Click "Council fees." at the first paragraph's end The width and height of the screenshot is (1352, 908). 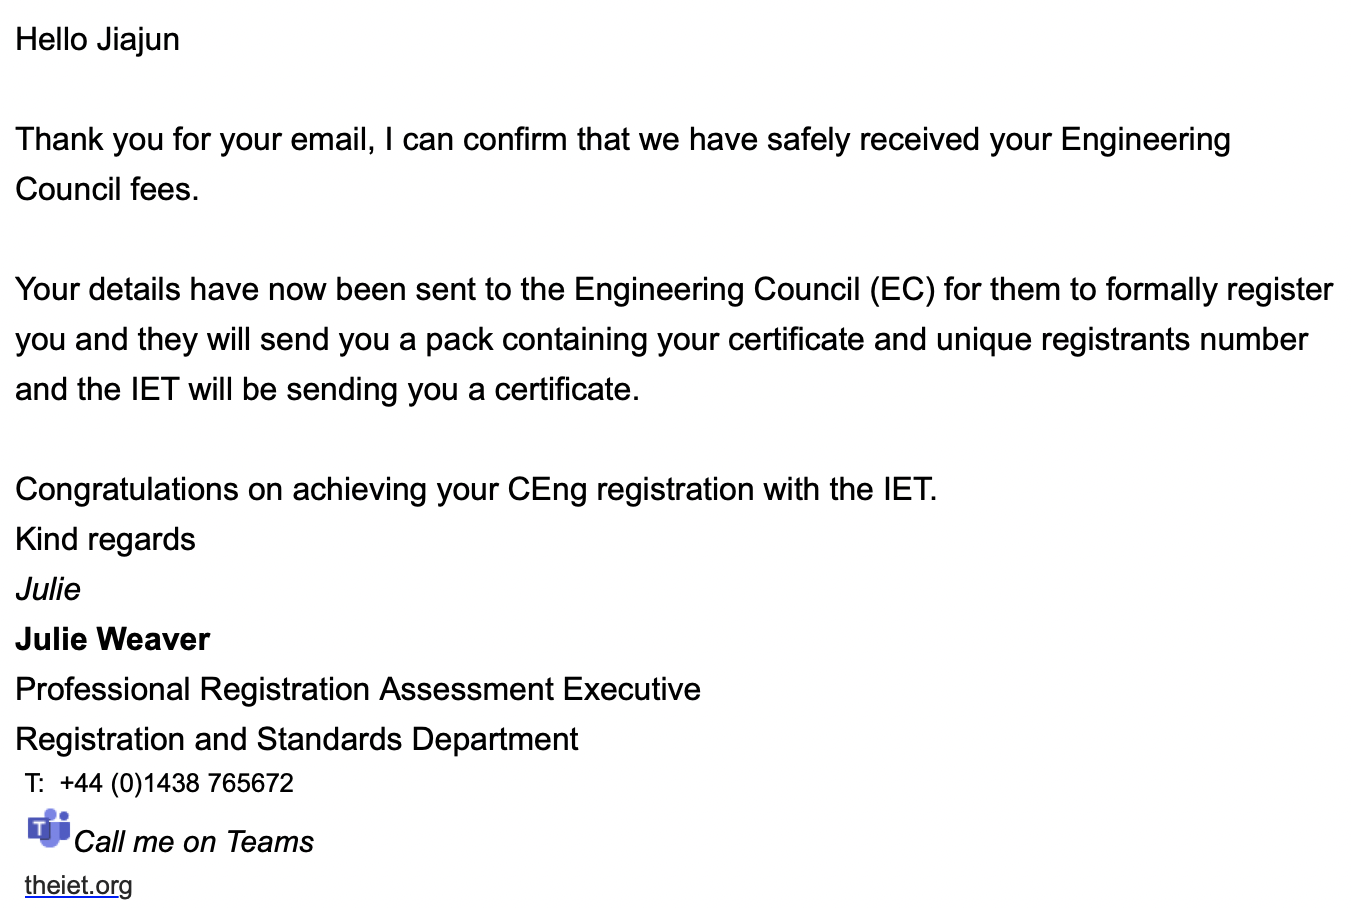107,189
